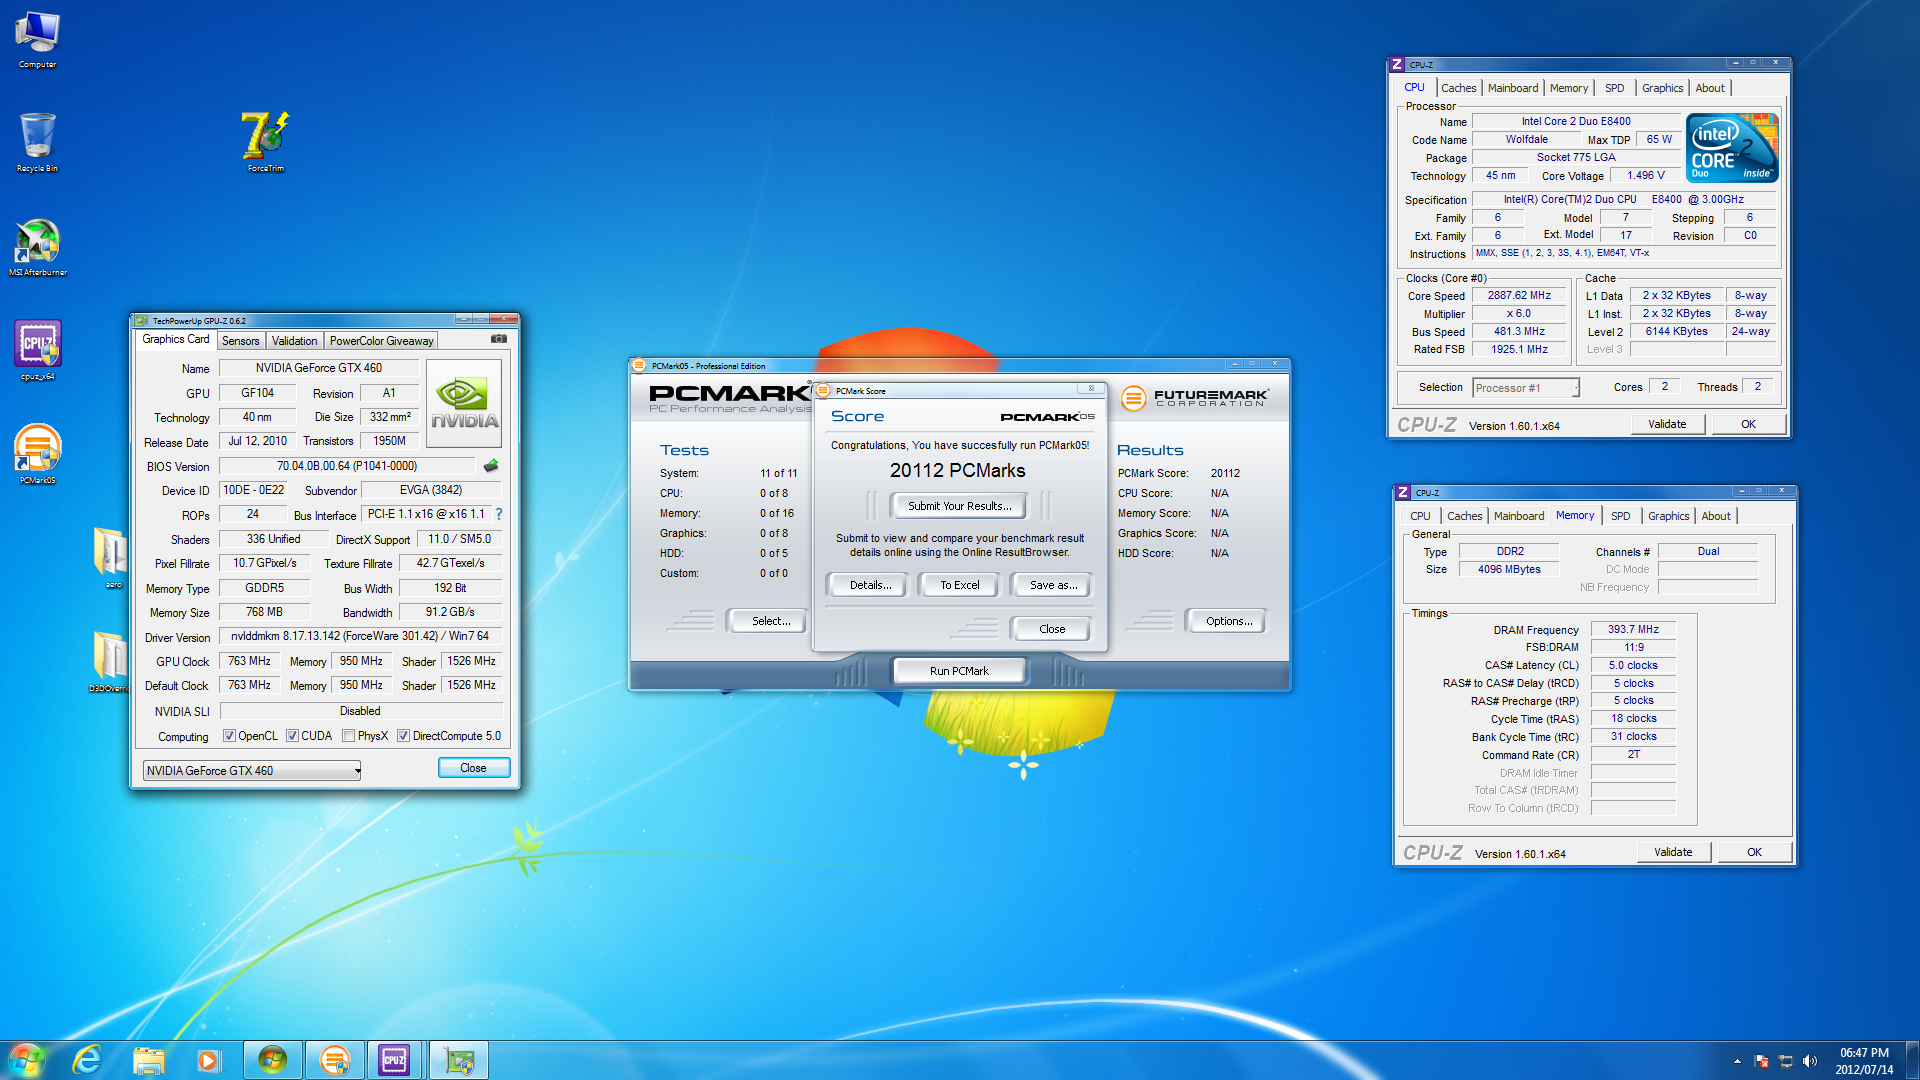This screenshot has height=1080, width=1920.
Task: Launch the MSI Afterburner desktop shortcut
Action: point(37,247)
